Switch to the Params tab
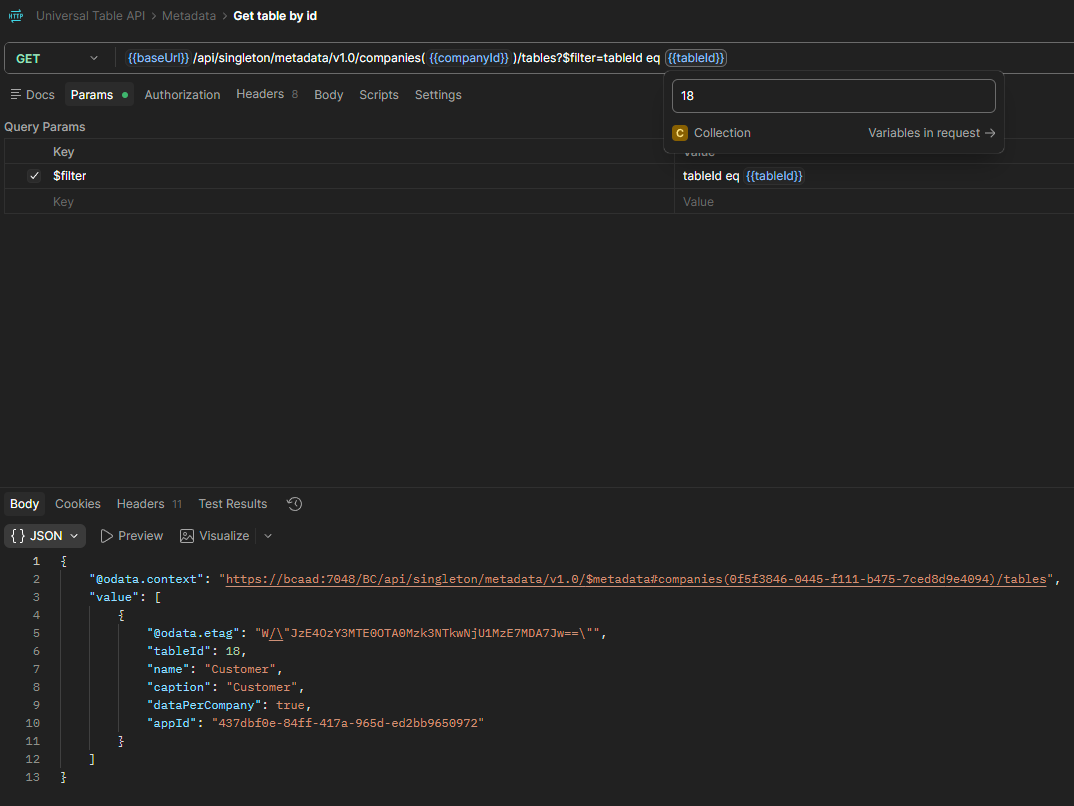The height and width of the screenshot is (806, 1074). 99,95
